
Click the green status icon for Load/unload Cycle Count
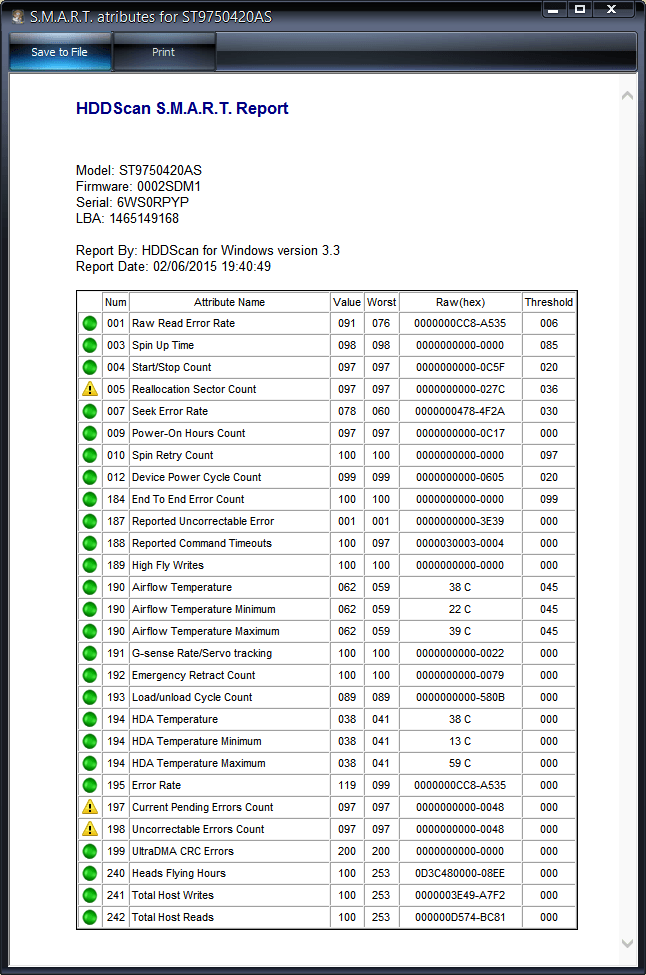[90, 697]
